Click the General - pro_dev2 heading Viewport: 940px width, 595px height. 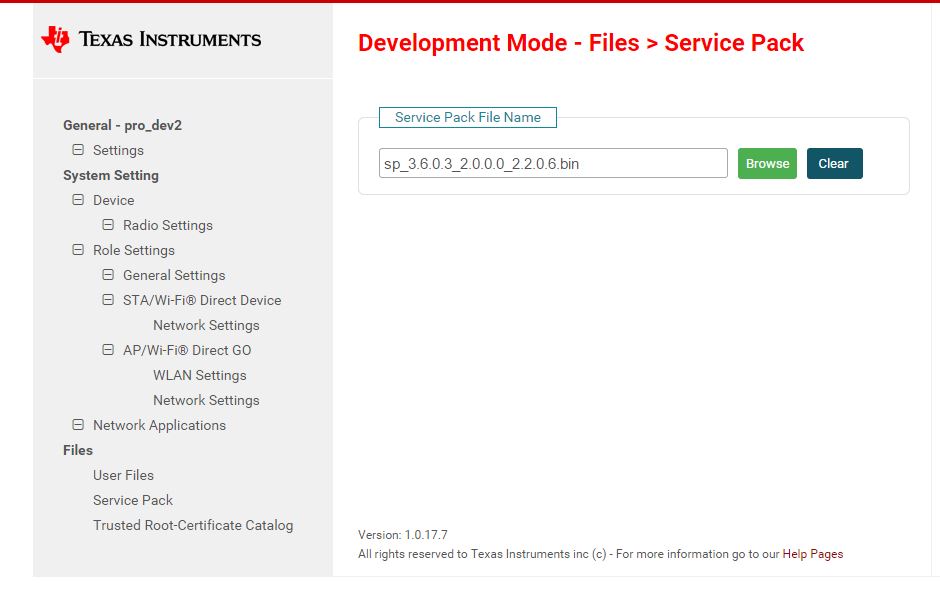click(122, 125)
